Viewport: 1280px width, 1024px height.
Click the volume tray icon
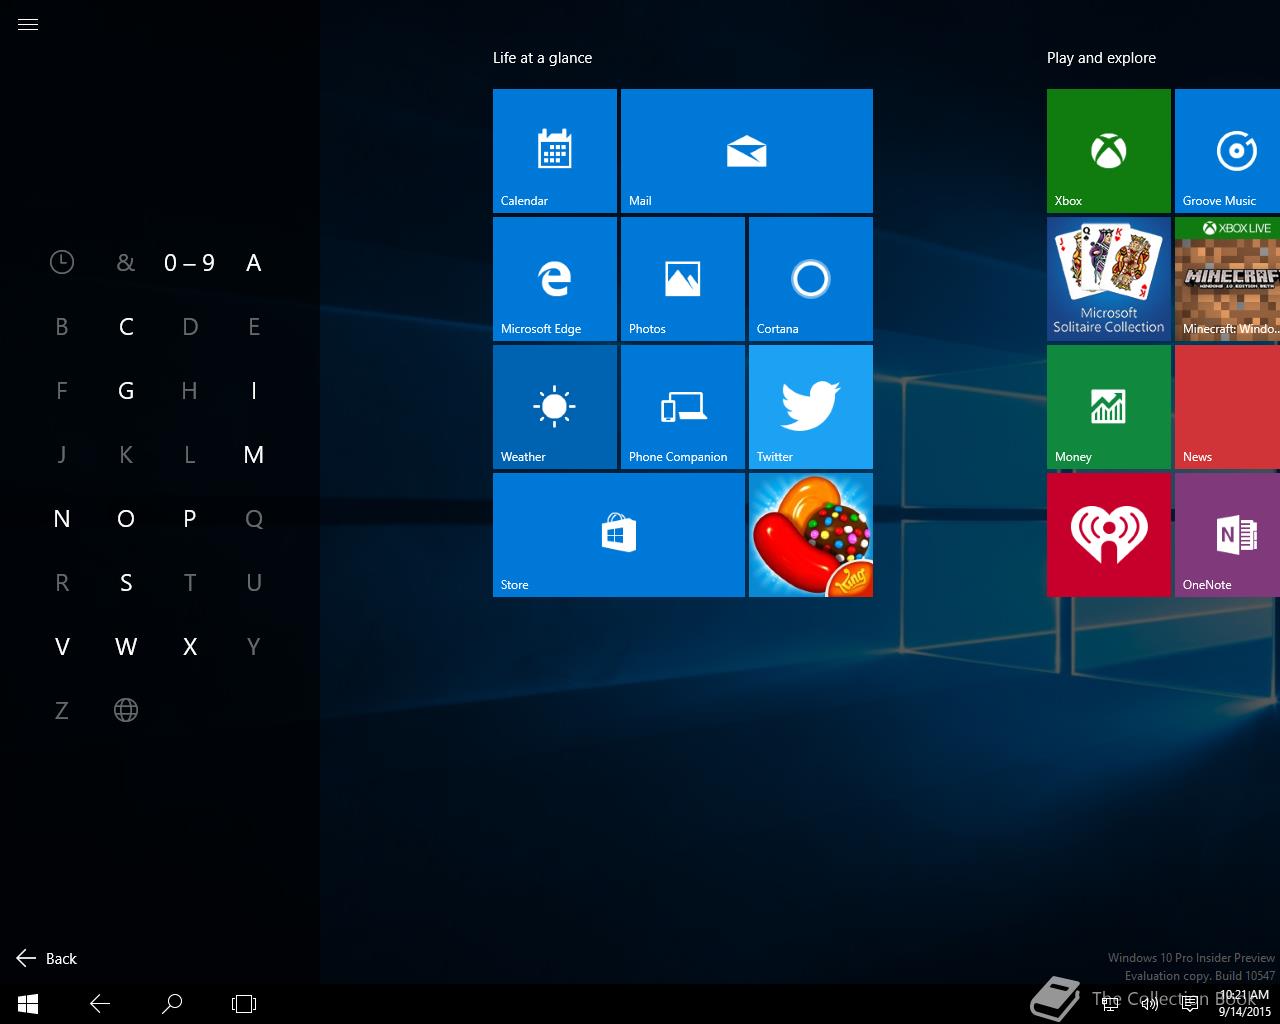click(1150, 1004)
